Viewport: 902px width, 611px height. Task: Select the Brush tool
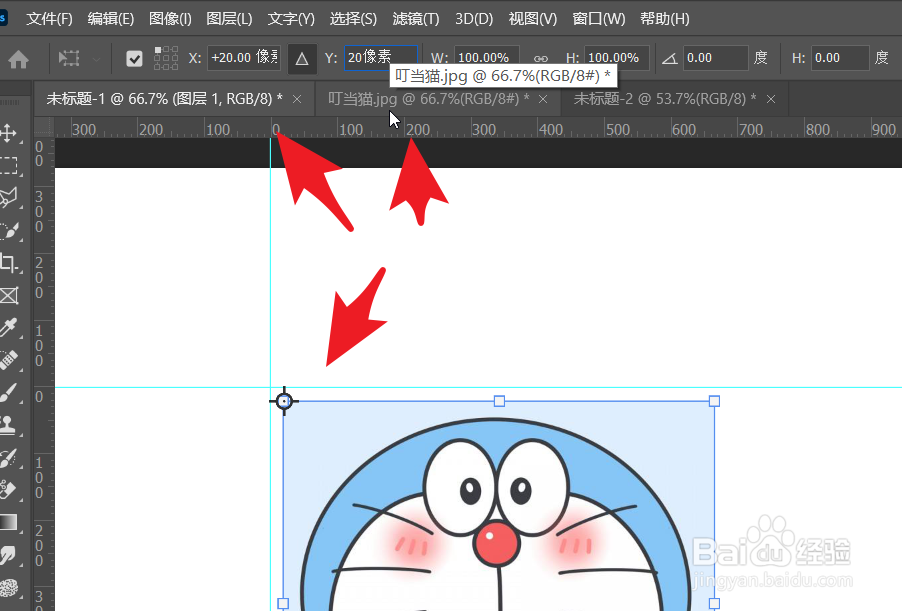8,393
